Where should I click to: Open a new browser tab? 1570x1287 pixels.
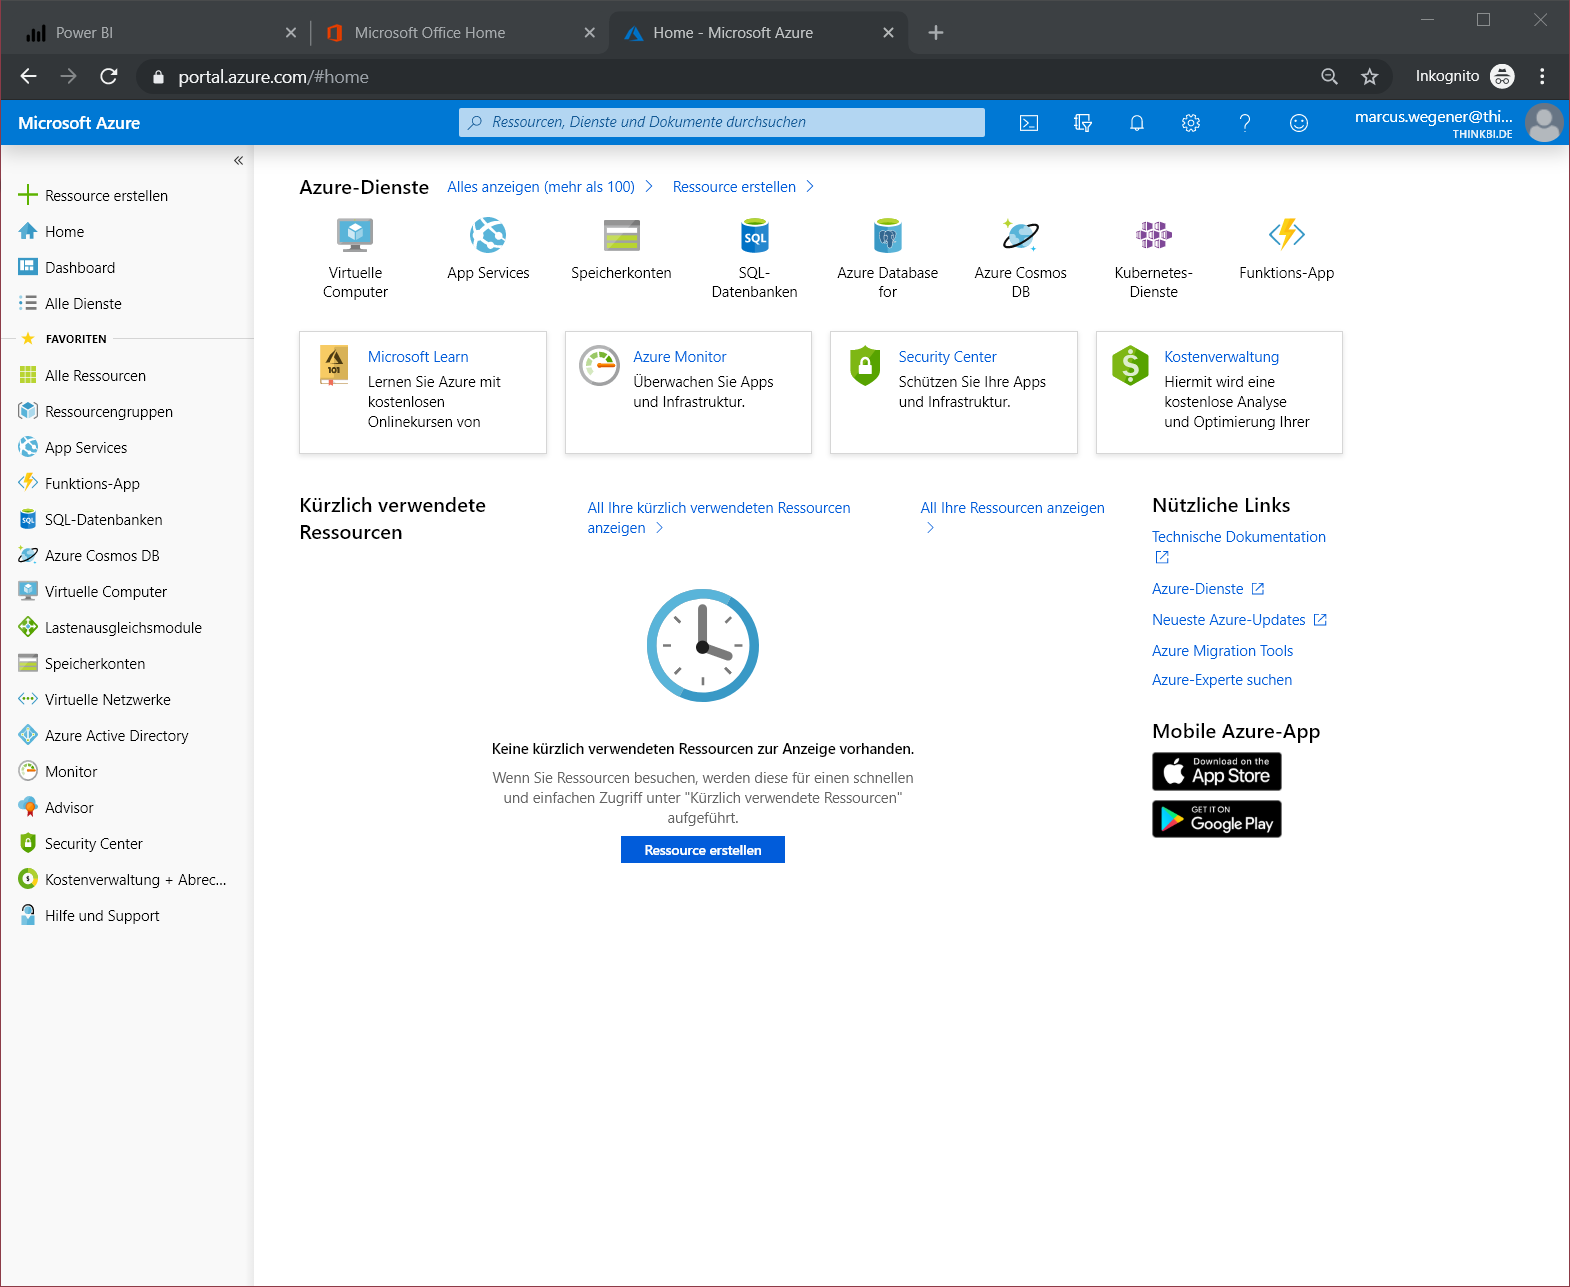tap(936, 33)
